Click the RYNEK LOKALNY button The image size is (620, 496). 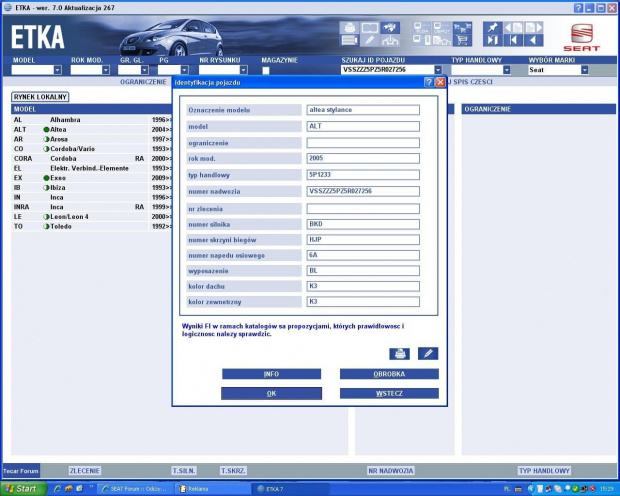point(40,97)
